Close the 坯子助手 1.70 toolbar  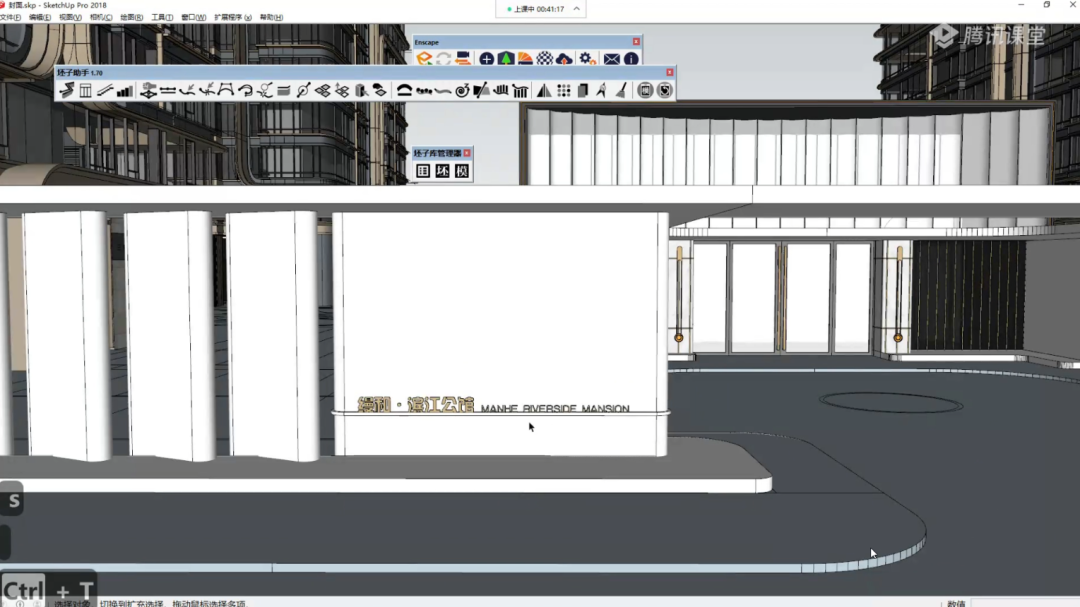pyautogui.click(x=669, y=72)
